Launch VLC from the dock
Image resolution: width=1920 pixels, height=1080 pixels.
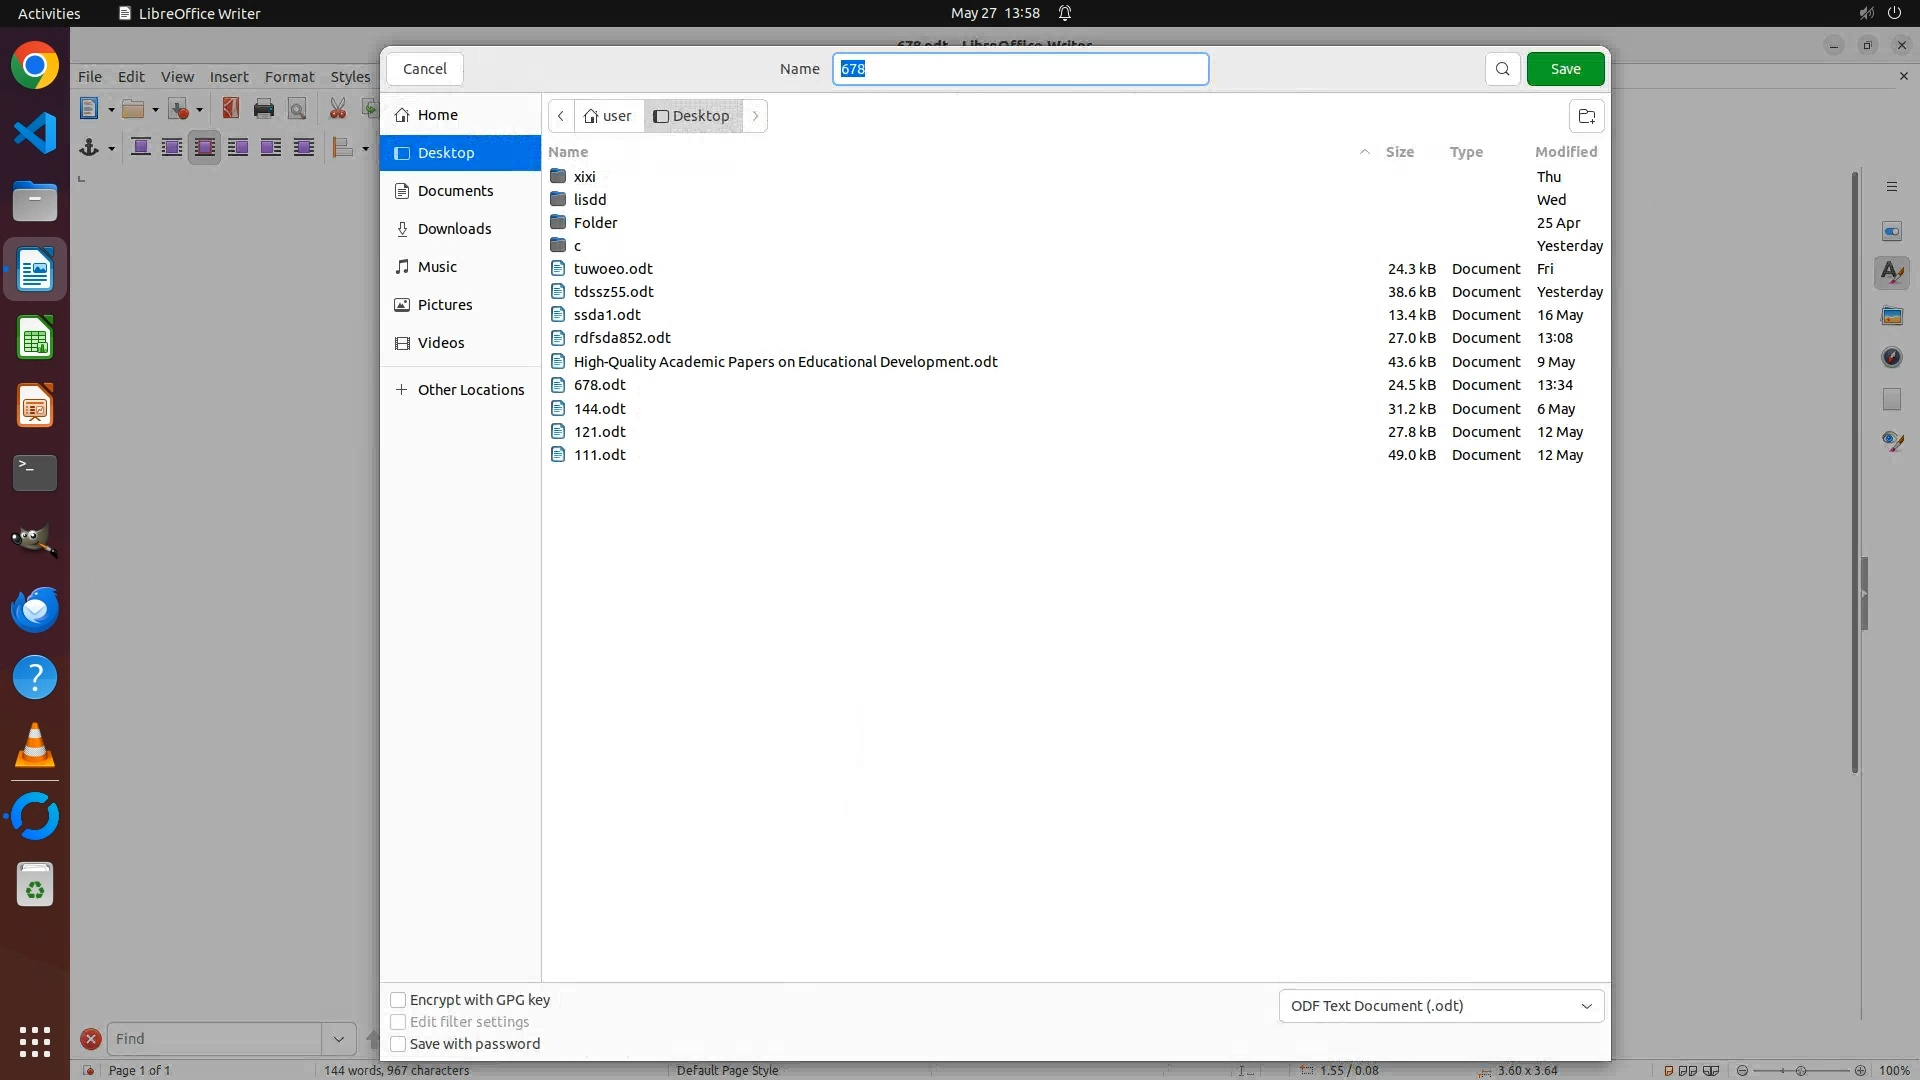(35, 746)
